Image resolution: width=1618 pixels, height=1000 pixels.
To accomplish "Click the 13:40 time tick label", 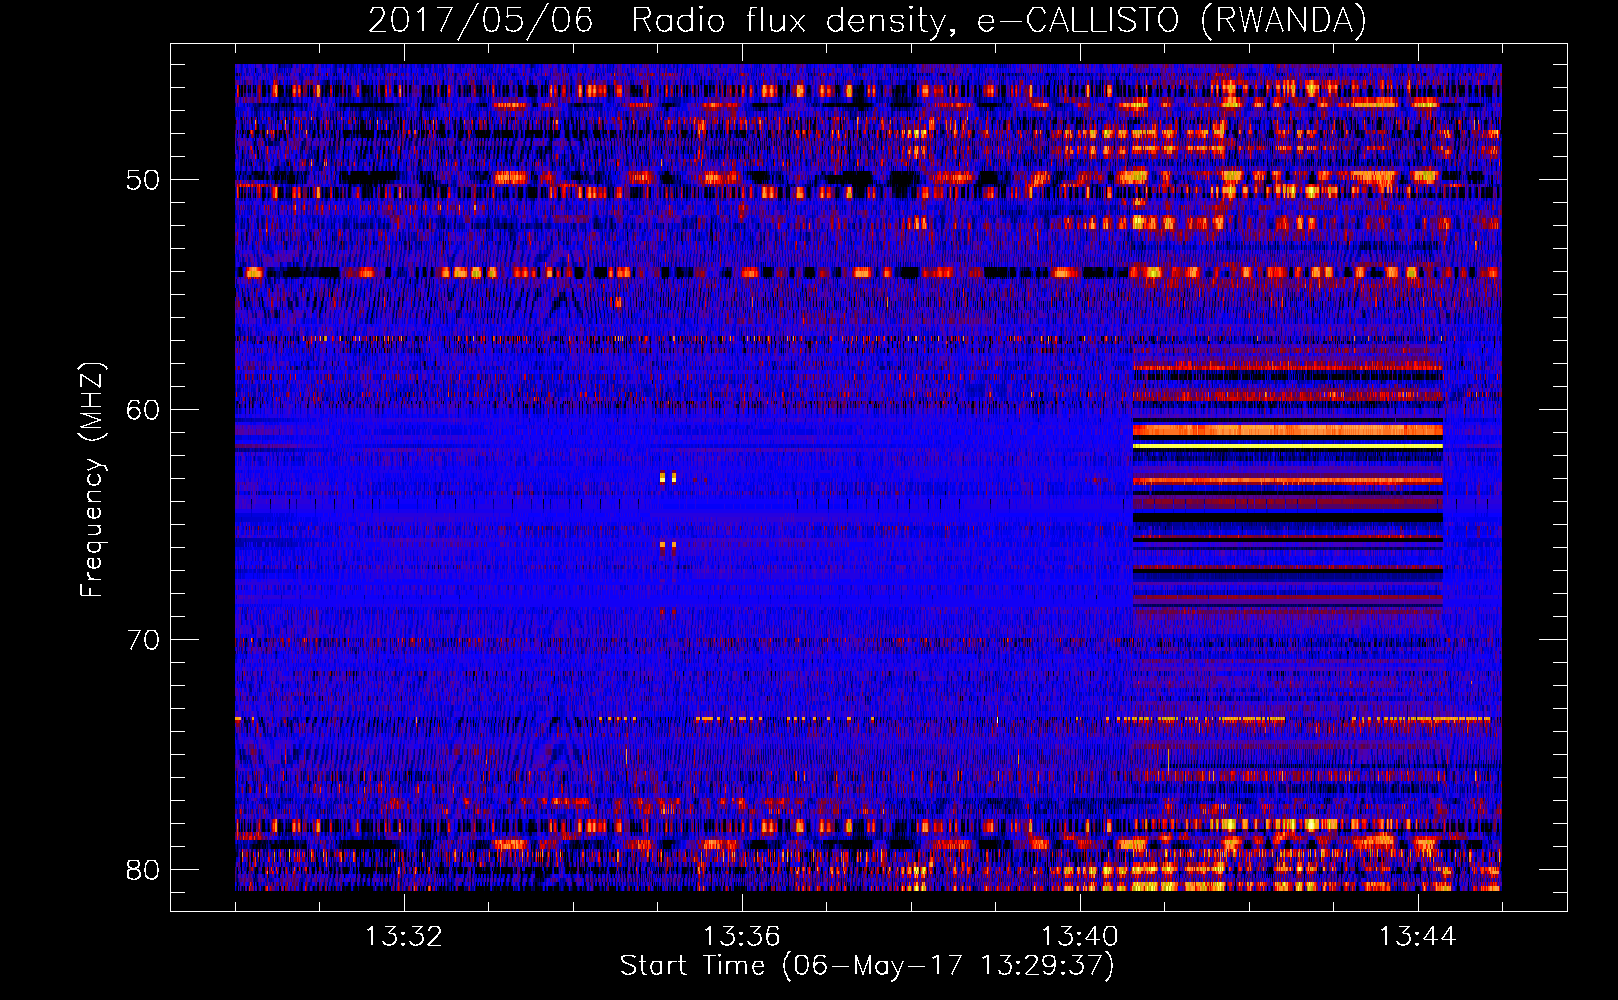I will point(1080,937).
